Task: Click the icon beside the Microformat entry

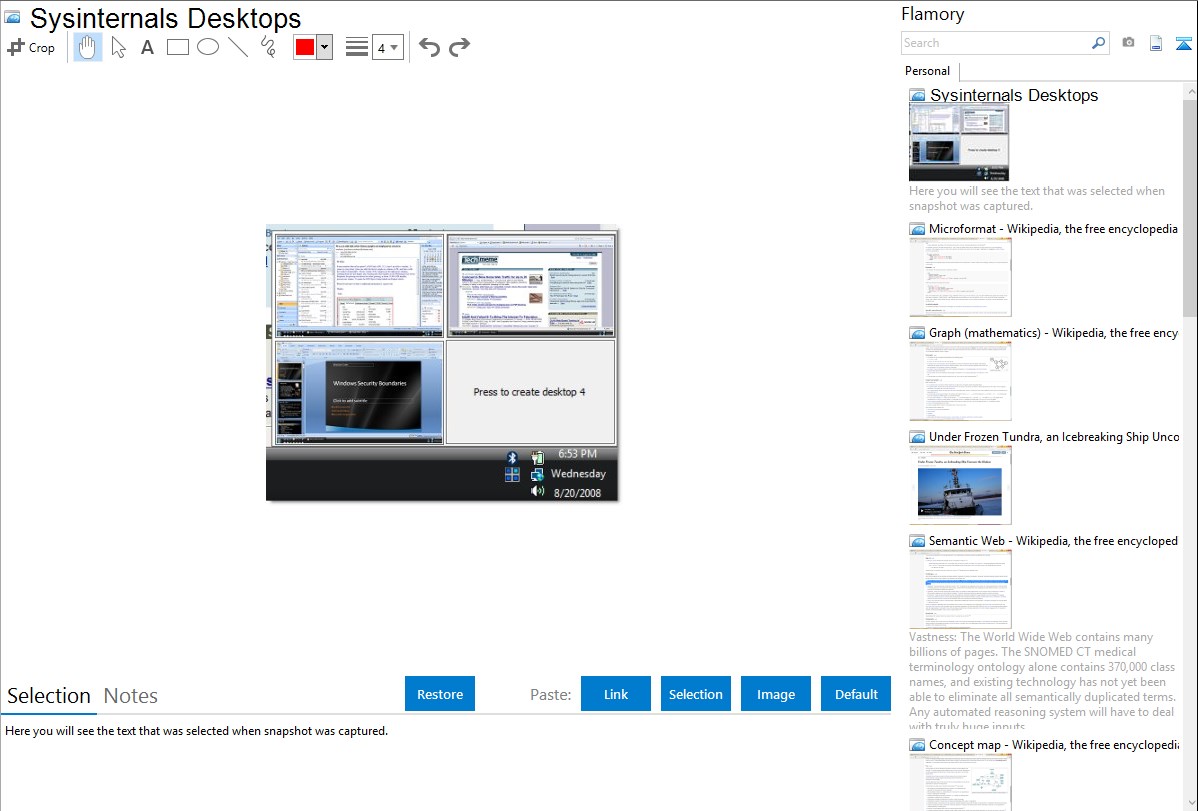Action: (x=917, y=229)
